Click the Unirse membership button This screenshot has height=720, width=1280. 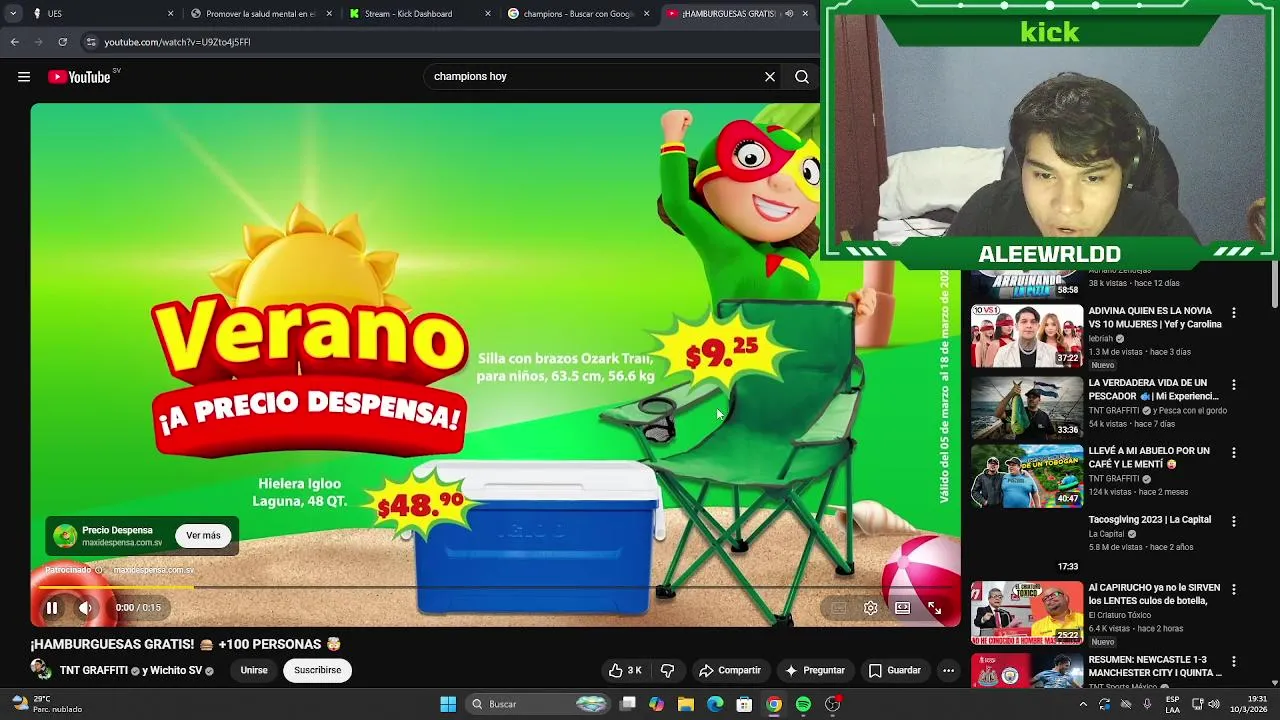tap(254, 670)
